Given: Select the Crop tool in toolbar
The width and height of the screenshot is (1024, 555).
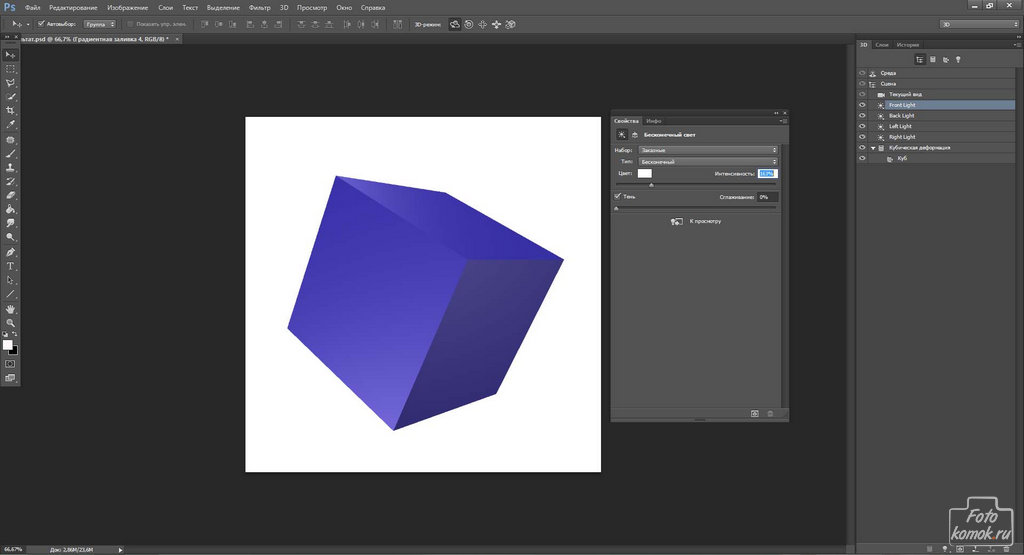Looking at the screenshot, I should [x=11, y=110].
